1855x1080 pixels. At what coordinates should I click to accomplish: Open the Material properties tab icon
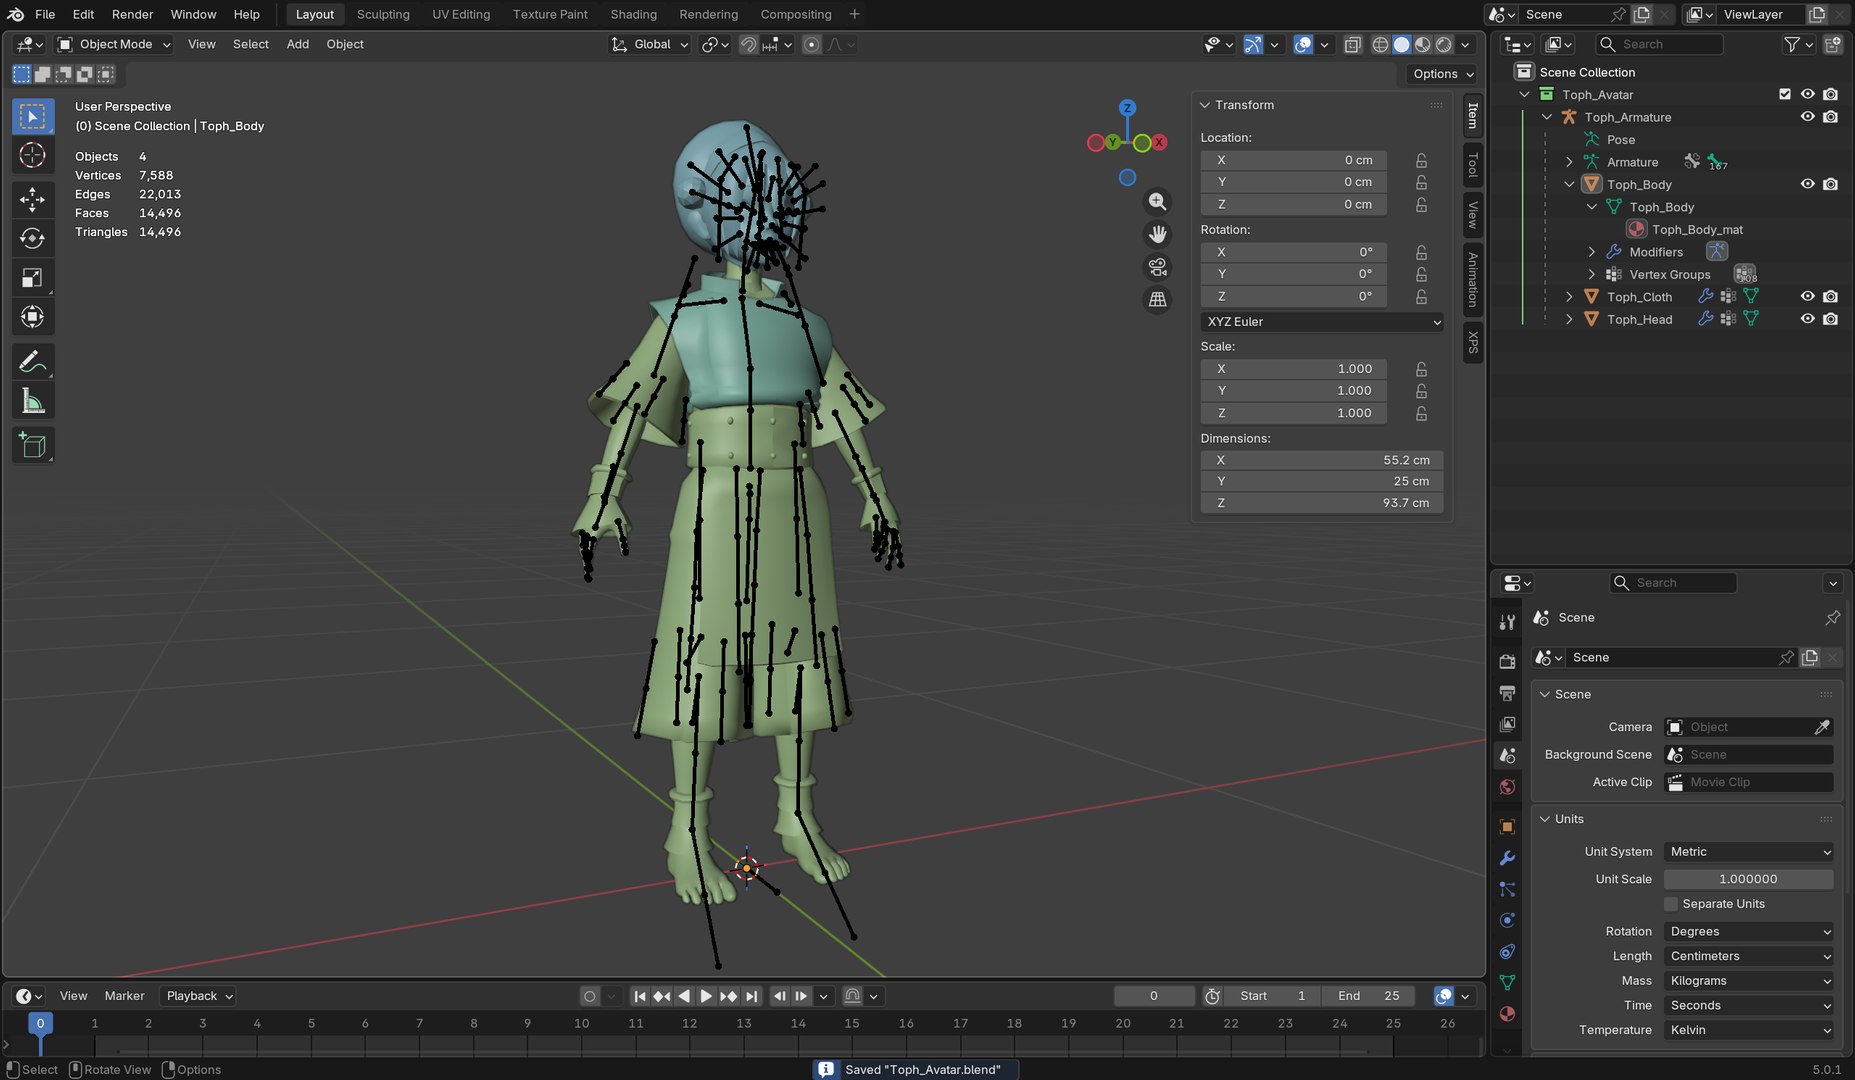pyautogui.click(x=1507, y=1014)
